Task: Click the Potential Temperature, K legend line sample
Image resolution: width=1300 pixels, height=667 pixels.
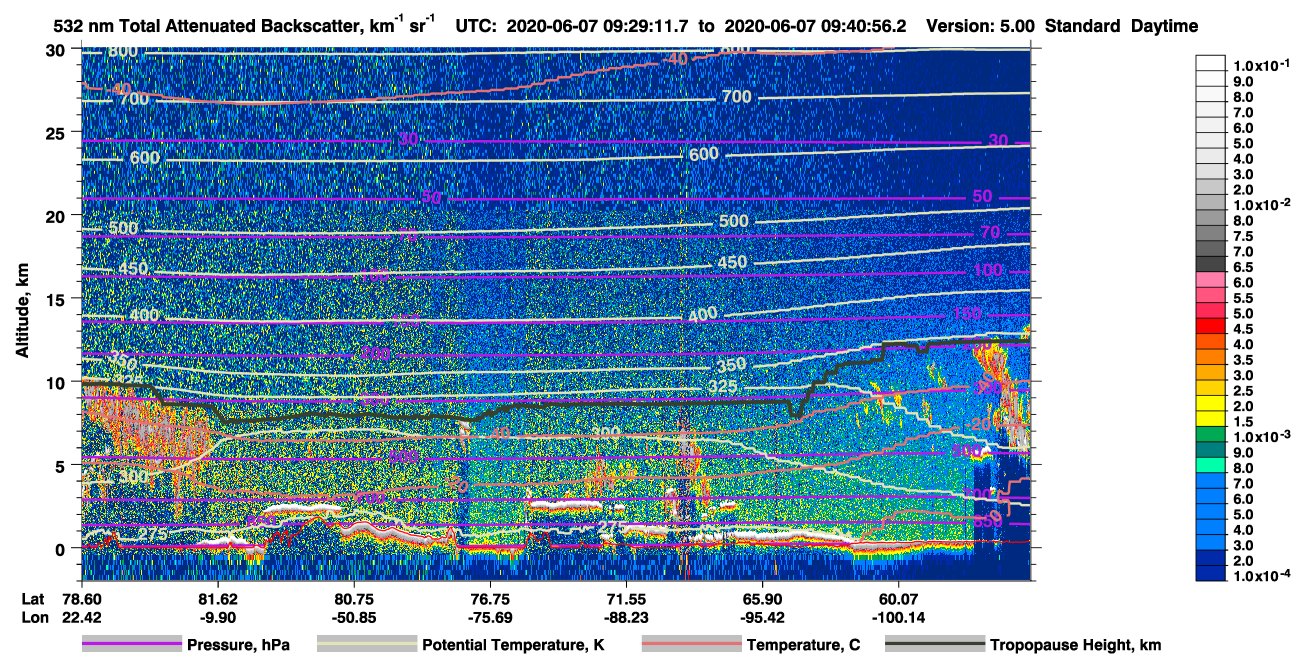Action: point(367,645)
